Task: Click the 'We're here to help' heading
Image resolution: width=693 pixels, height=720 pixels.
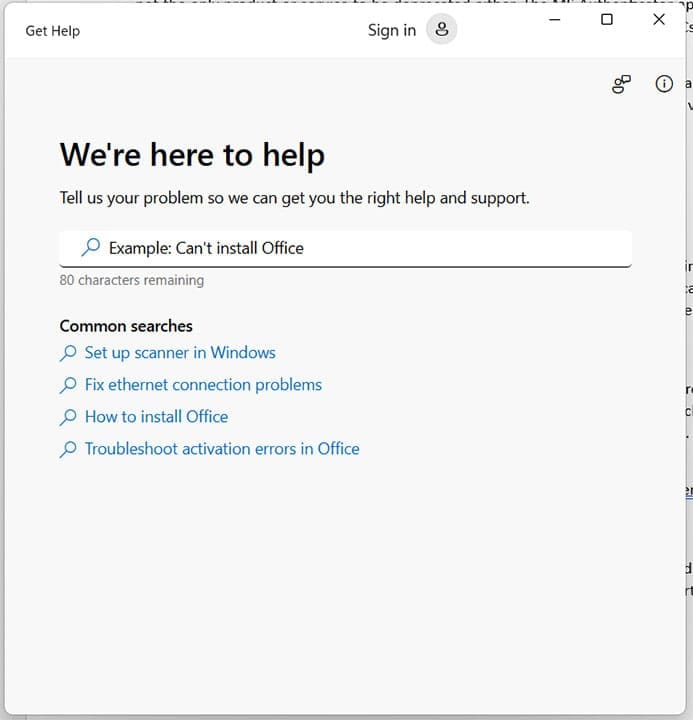Action: [x=192, y=155]
